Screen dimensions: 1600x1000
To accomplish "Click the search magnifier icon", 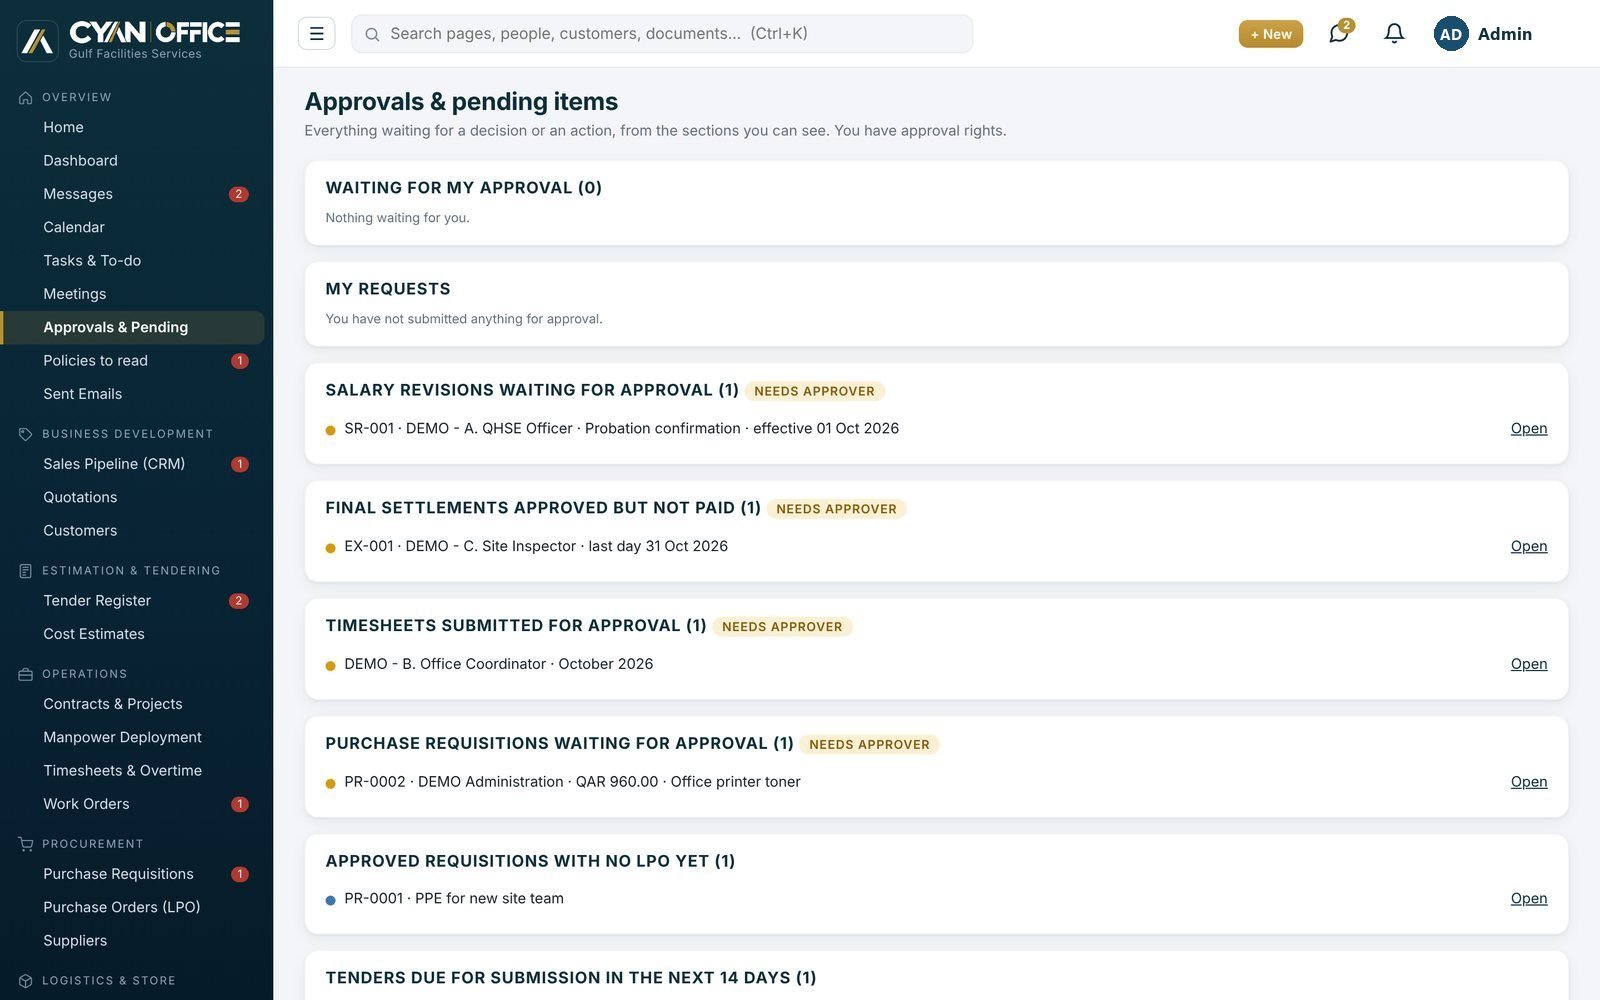I will point(372,34).
